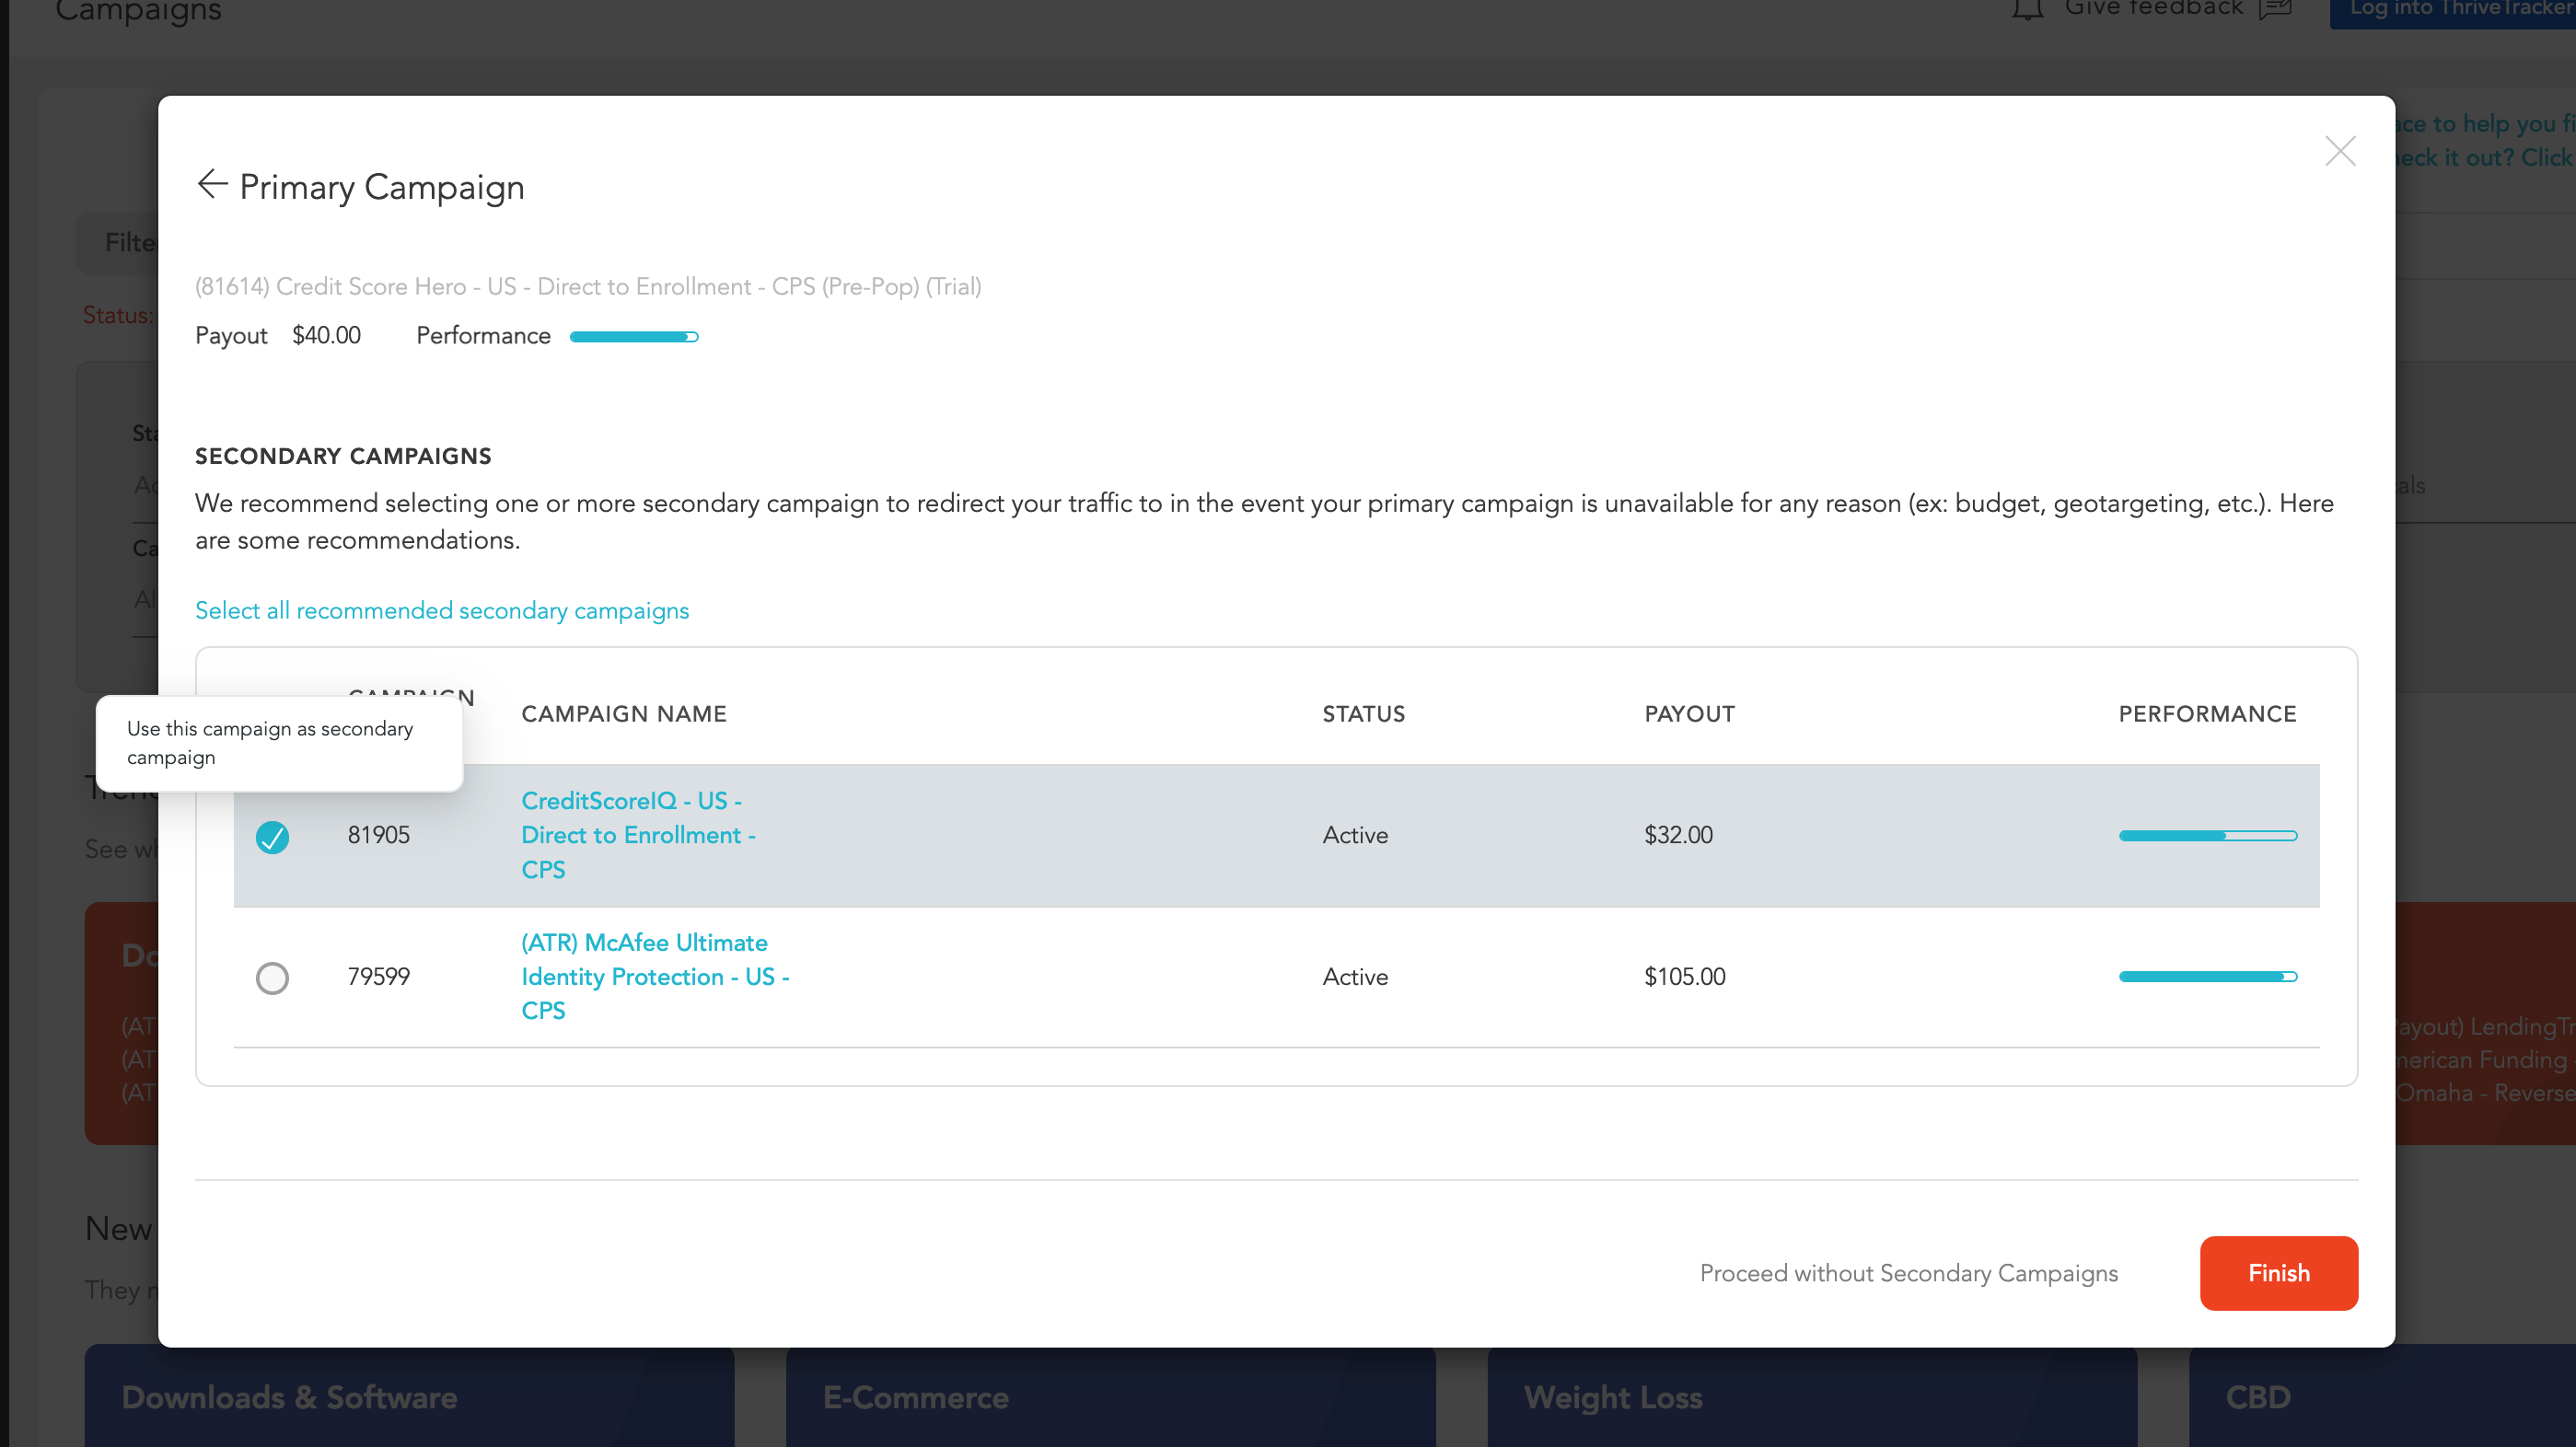Select campaign 79599 radio button

[x=272, y=977]
